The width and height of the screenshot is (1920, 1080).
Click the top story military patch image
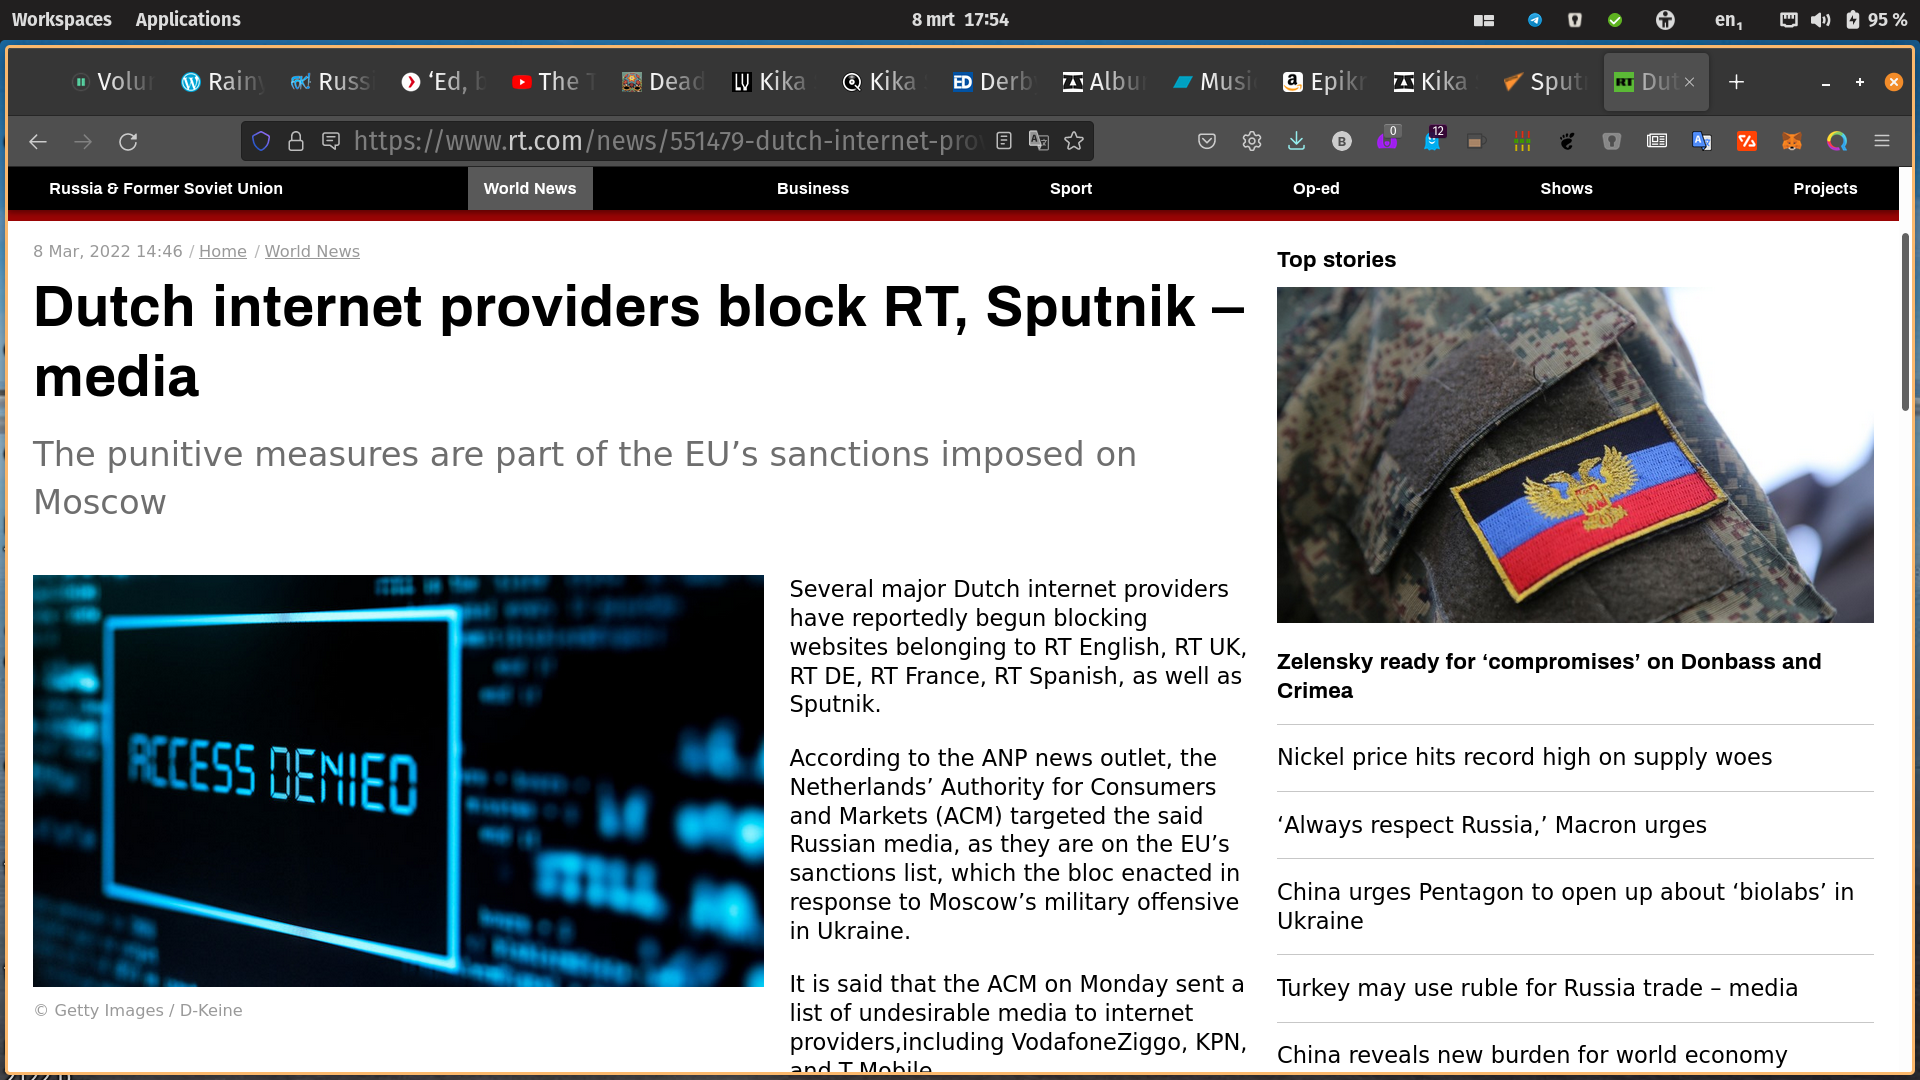tap(1575, 455)
